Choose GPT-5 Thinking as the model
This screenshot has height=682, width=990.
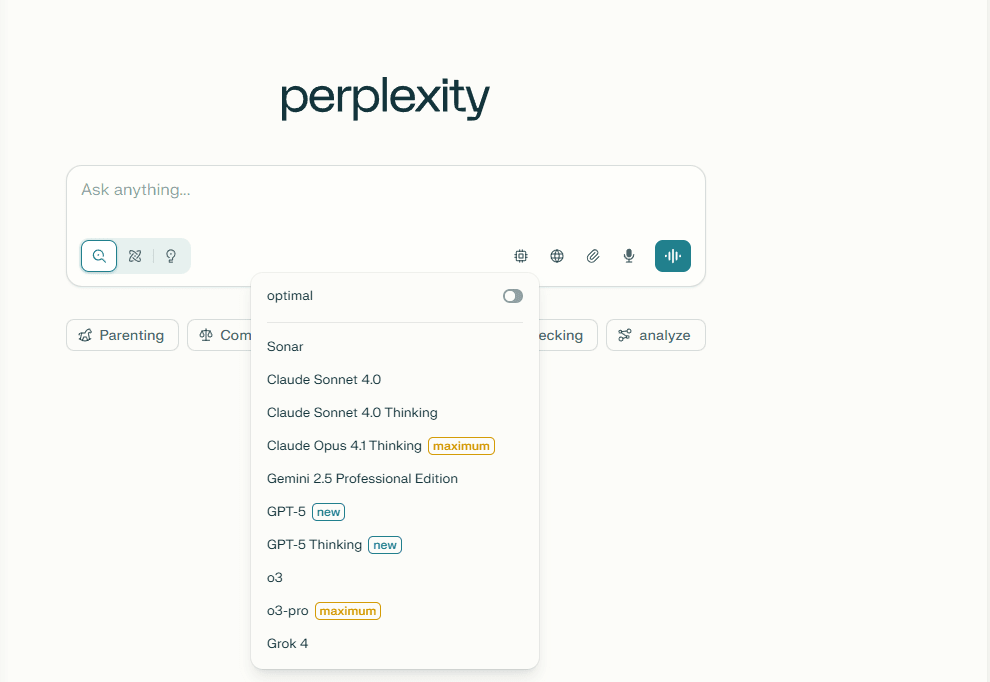pyautogui.click(x=314, y=544)
